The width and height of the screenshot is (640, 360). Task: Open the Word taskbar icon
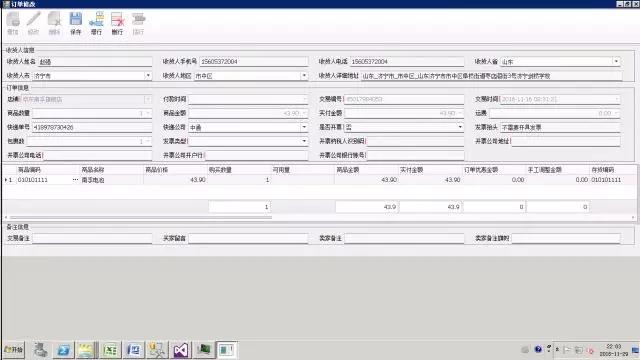pyautogui.click(x=133, y=350)
